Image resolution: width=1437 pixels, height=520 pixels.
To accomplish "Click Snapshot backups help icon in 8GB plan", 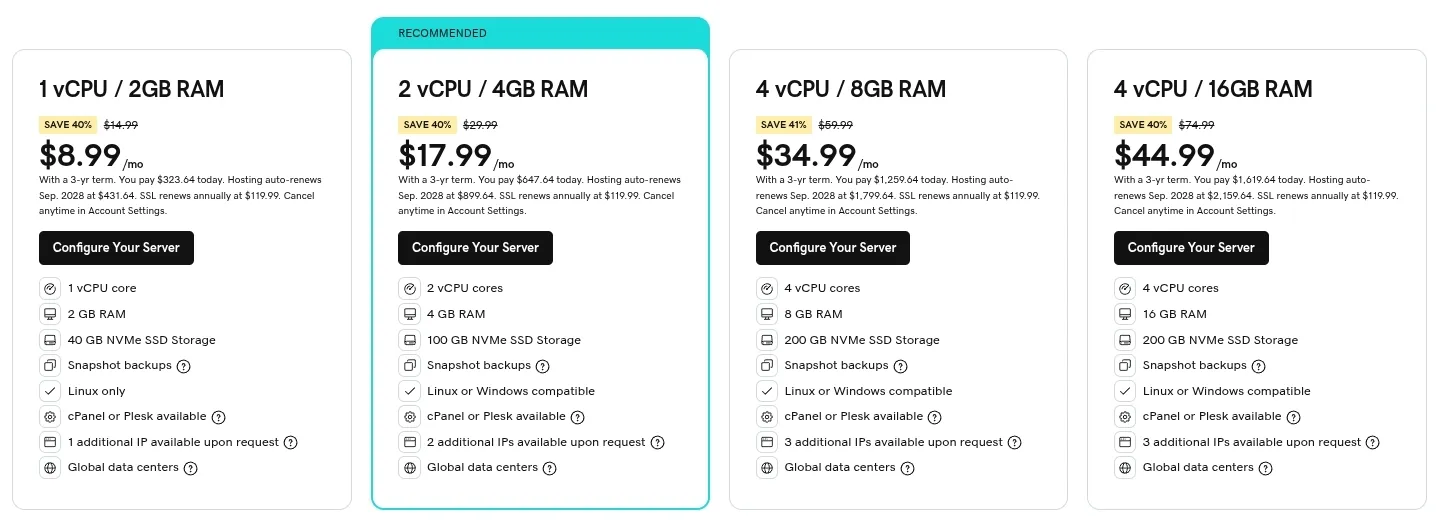I will tap(900, 366).
